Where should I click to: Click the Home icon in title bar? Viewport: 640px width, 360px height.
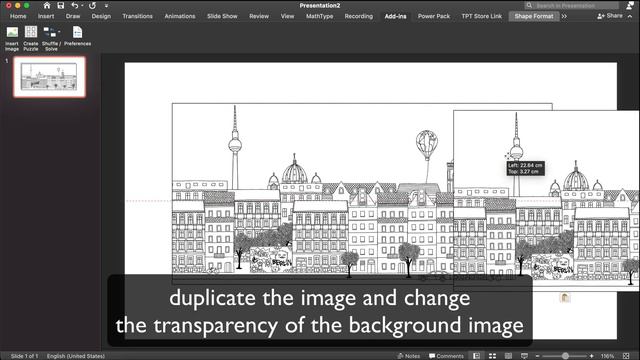(47, 5)
